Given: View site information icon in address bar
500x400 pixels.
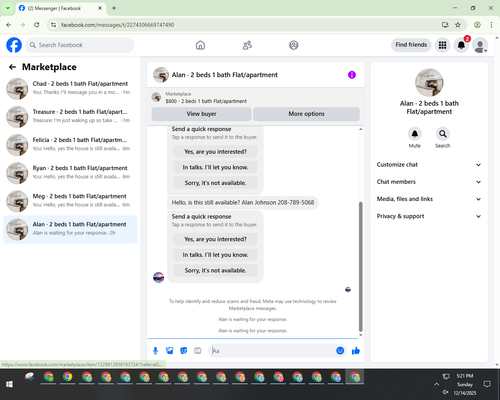Looking at the screenshot, I should click(54, 25).
